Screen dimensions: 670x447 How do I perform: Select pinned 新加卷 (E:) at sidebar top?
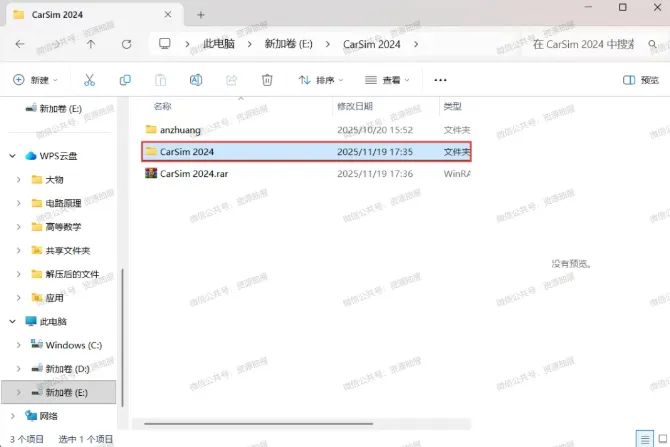point(53,109)
